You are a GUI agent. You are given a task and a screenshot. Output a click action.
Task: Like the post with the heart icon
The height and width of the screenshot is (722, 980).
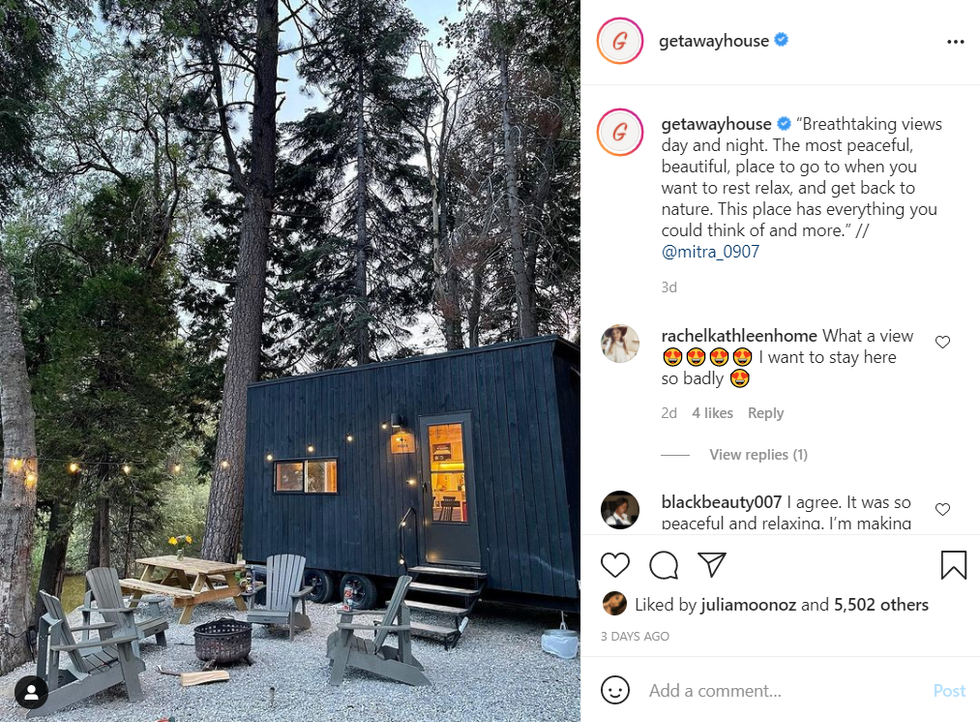tap(615, 565)
